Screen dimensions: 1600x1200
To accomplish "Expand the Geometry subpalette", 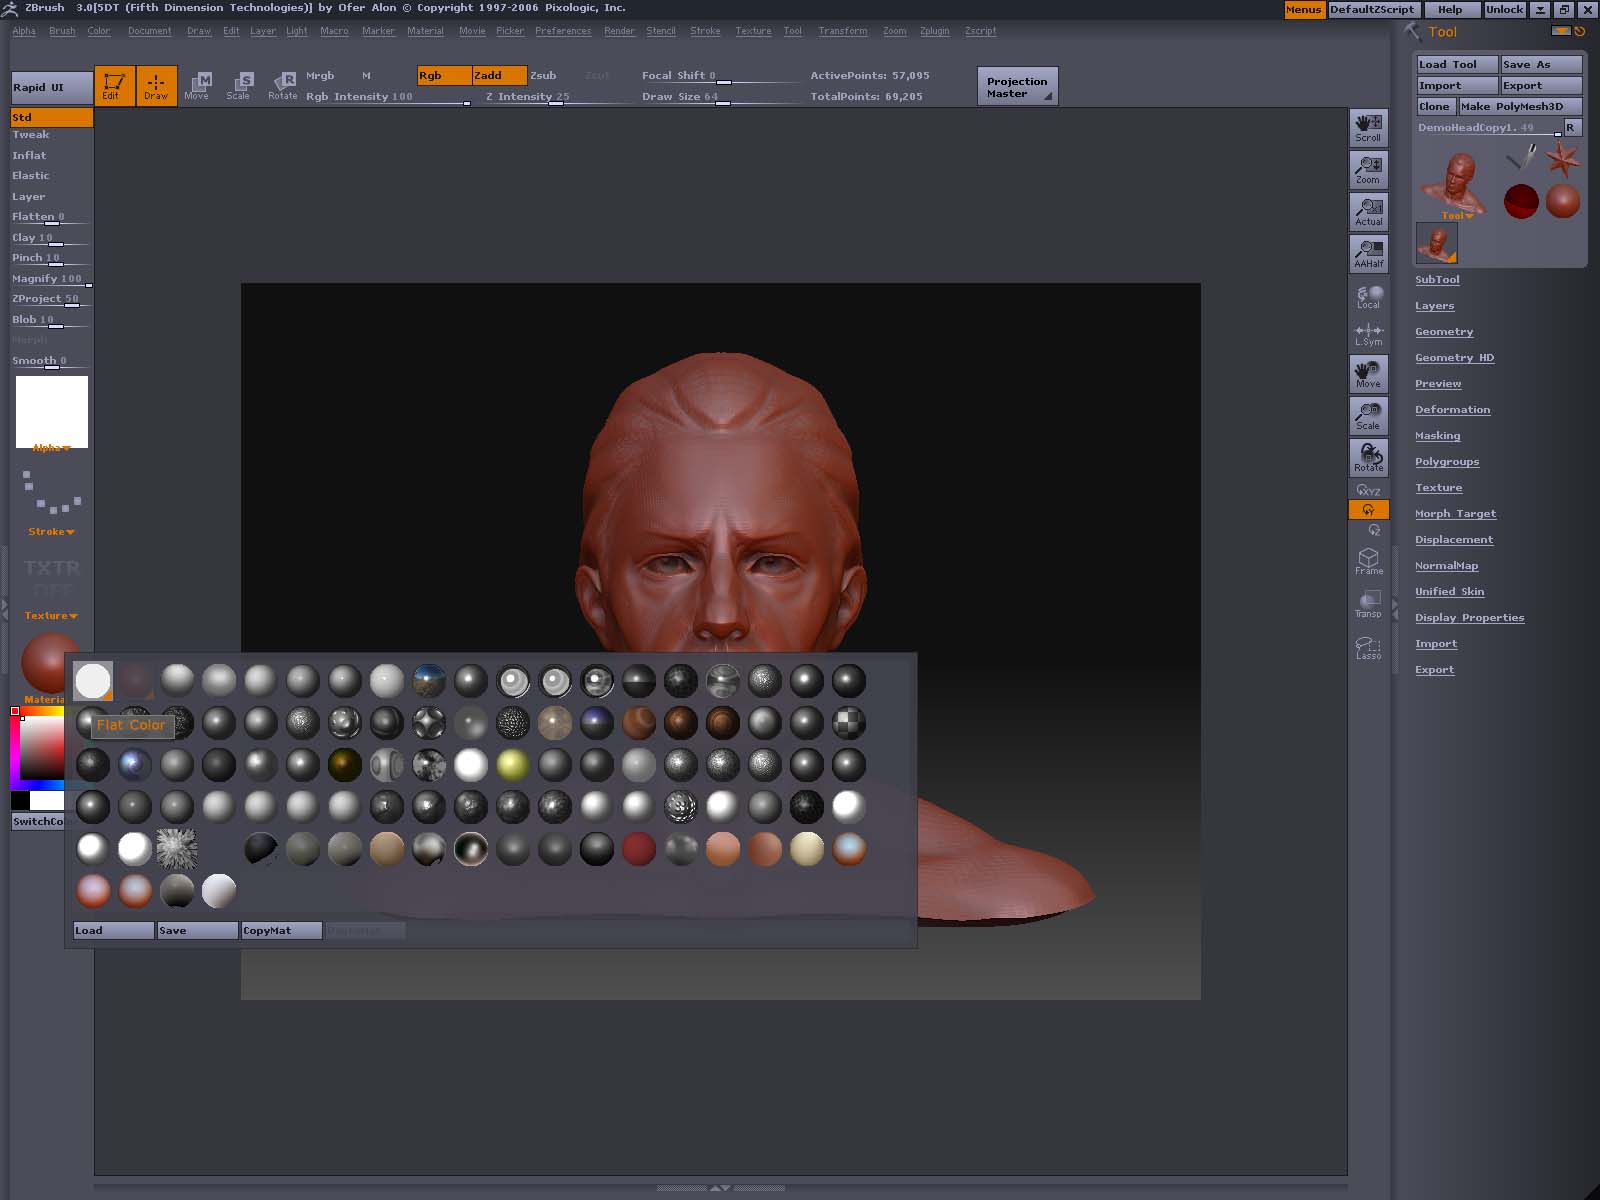I will (x=1443, y=332).
